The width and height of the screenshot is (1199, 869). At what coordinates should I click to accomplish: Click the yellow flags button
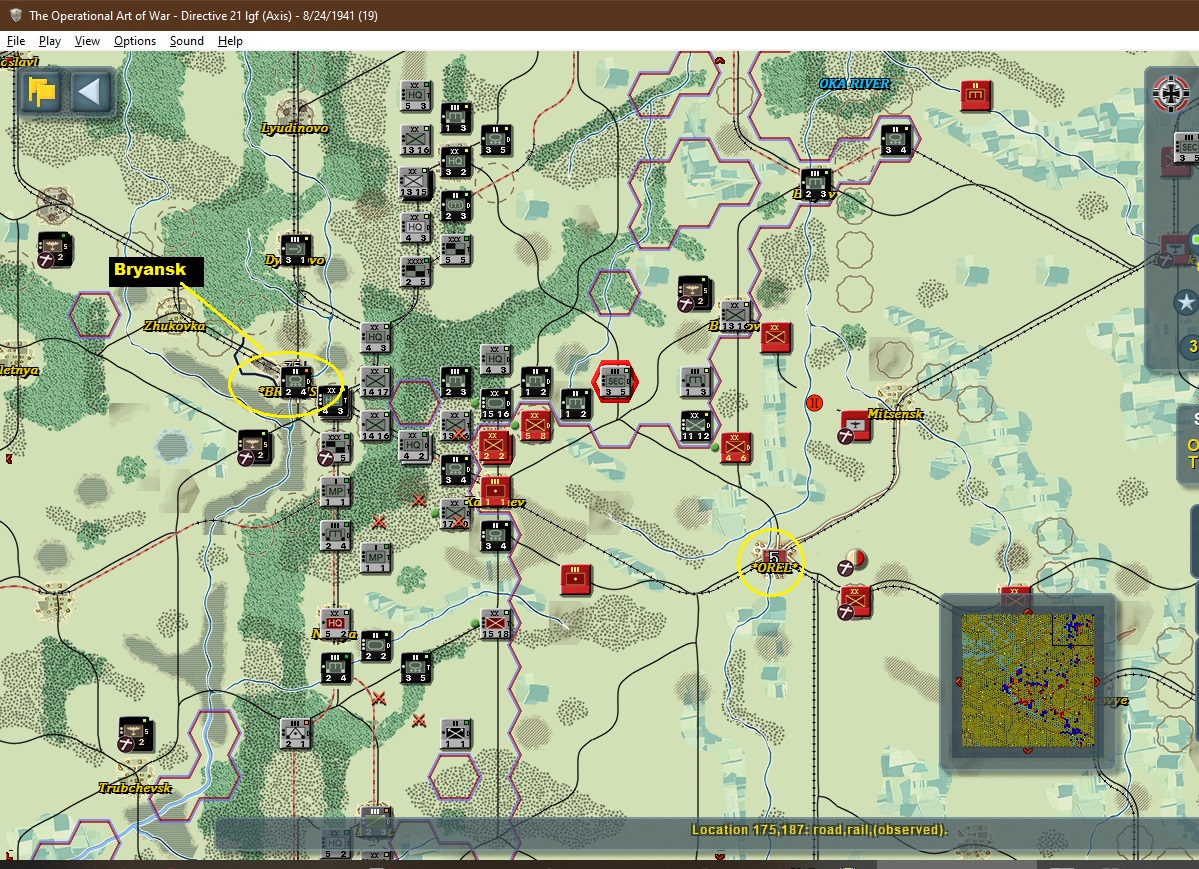pos(42,93)
